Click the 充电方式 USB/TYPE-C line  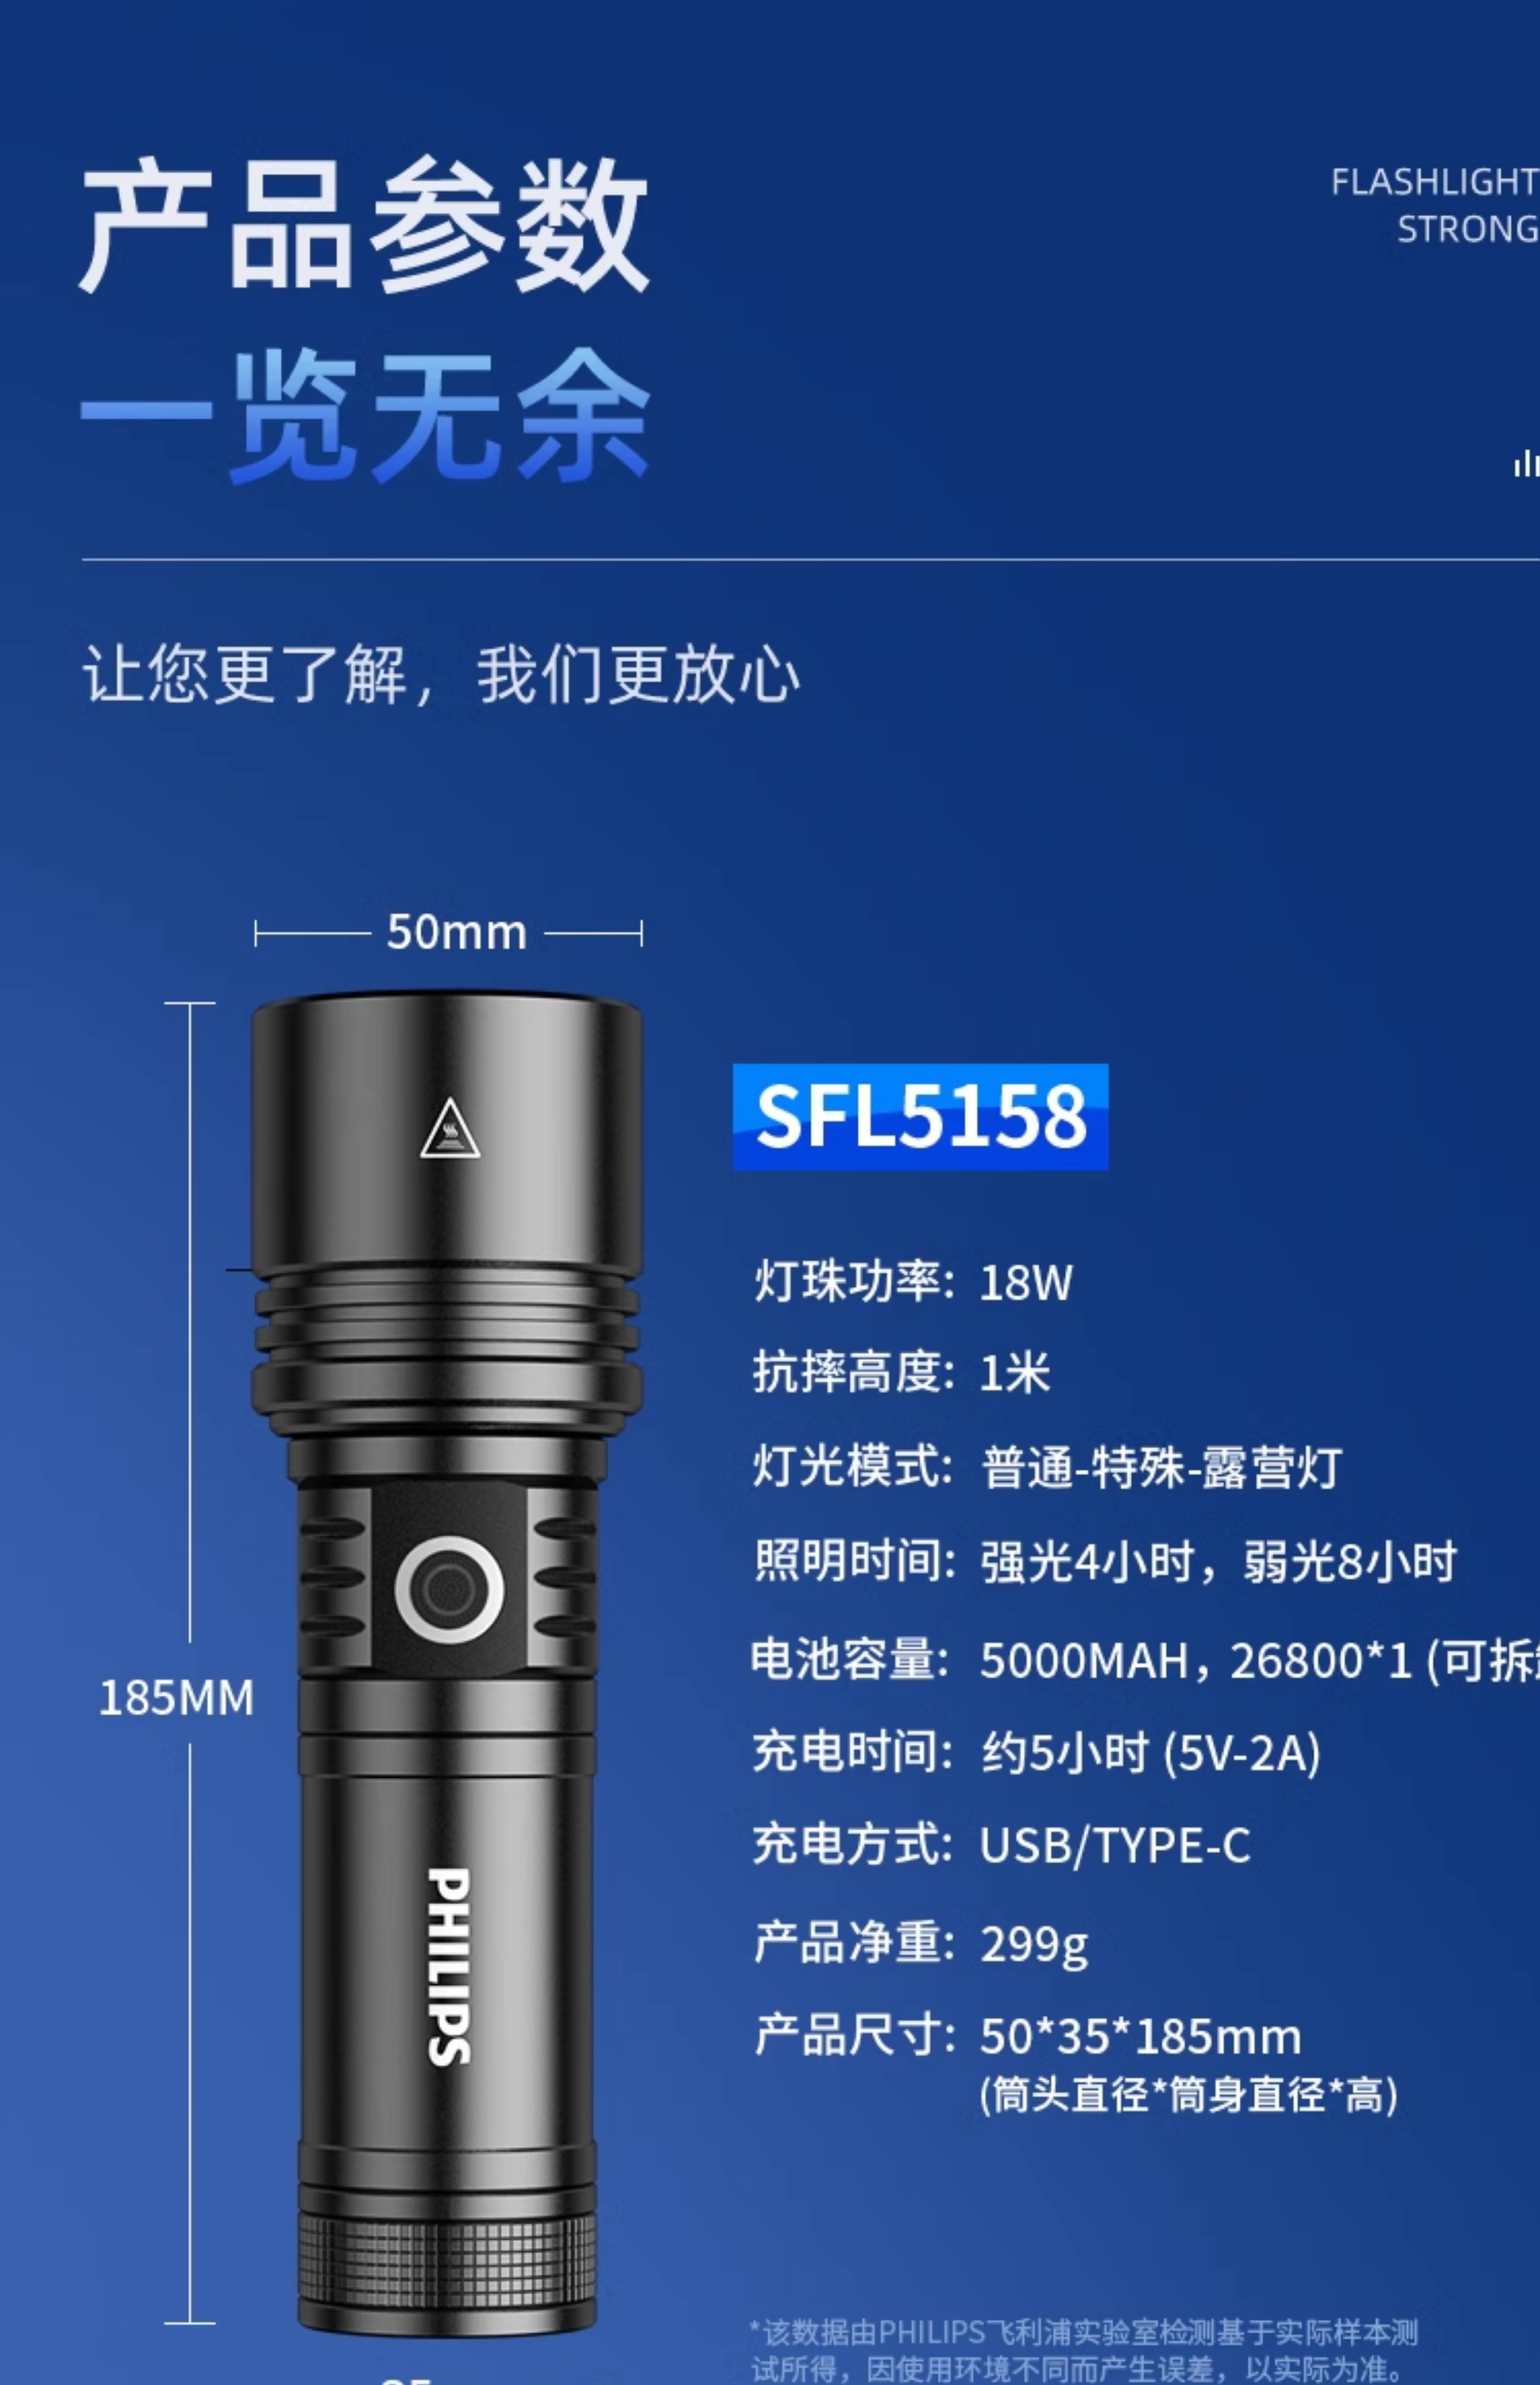tap(1001, 1845)
